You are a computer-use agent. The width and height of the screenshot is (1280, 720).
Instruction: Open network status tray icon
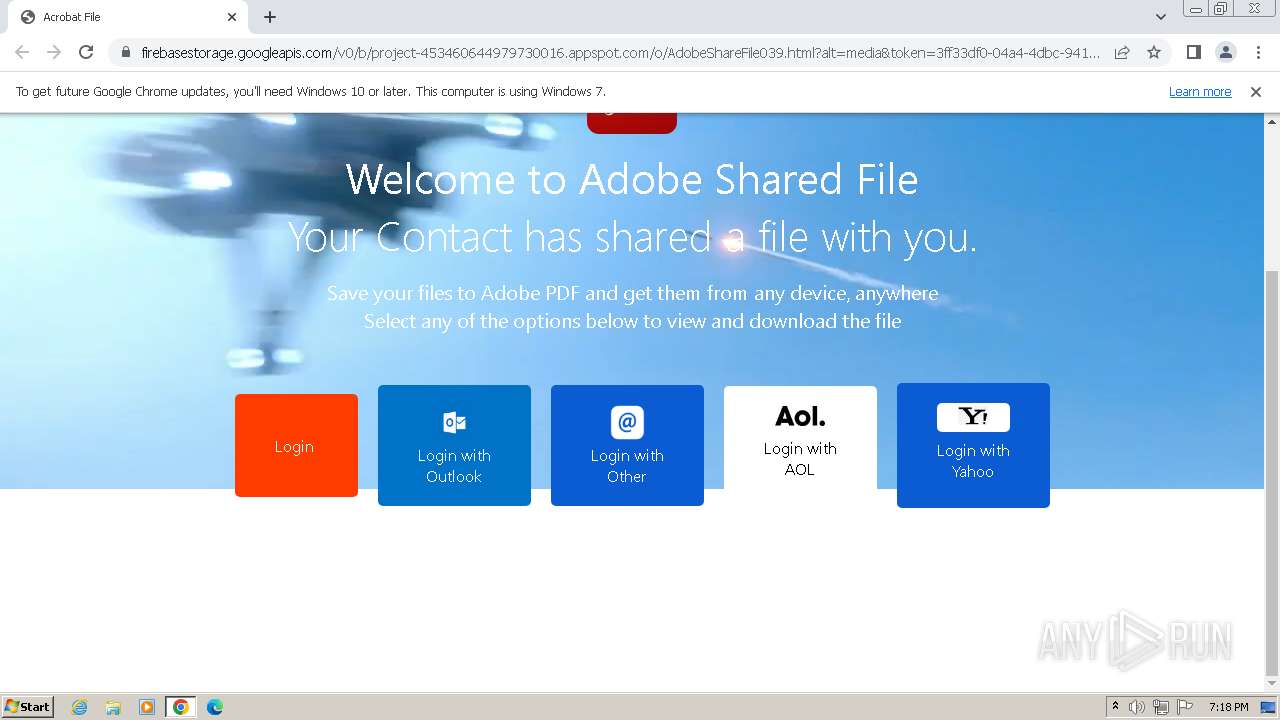pos(1161,707)
